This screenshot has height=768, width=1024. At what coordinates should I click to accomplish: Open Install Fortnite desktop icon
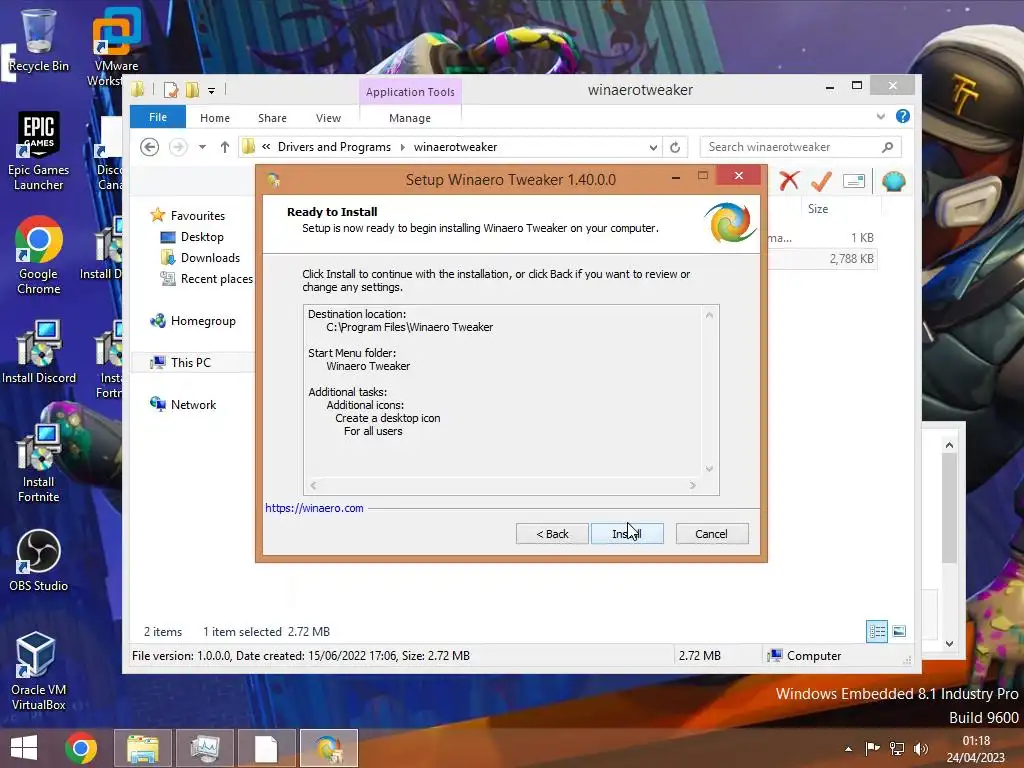(39, 463)
